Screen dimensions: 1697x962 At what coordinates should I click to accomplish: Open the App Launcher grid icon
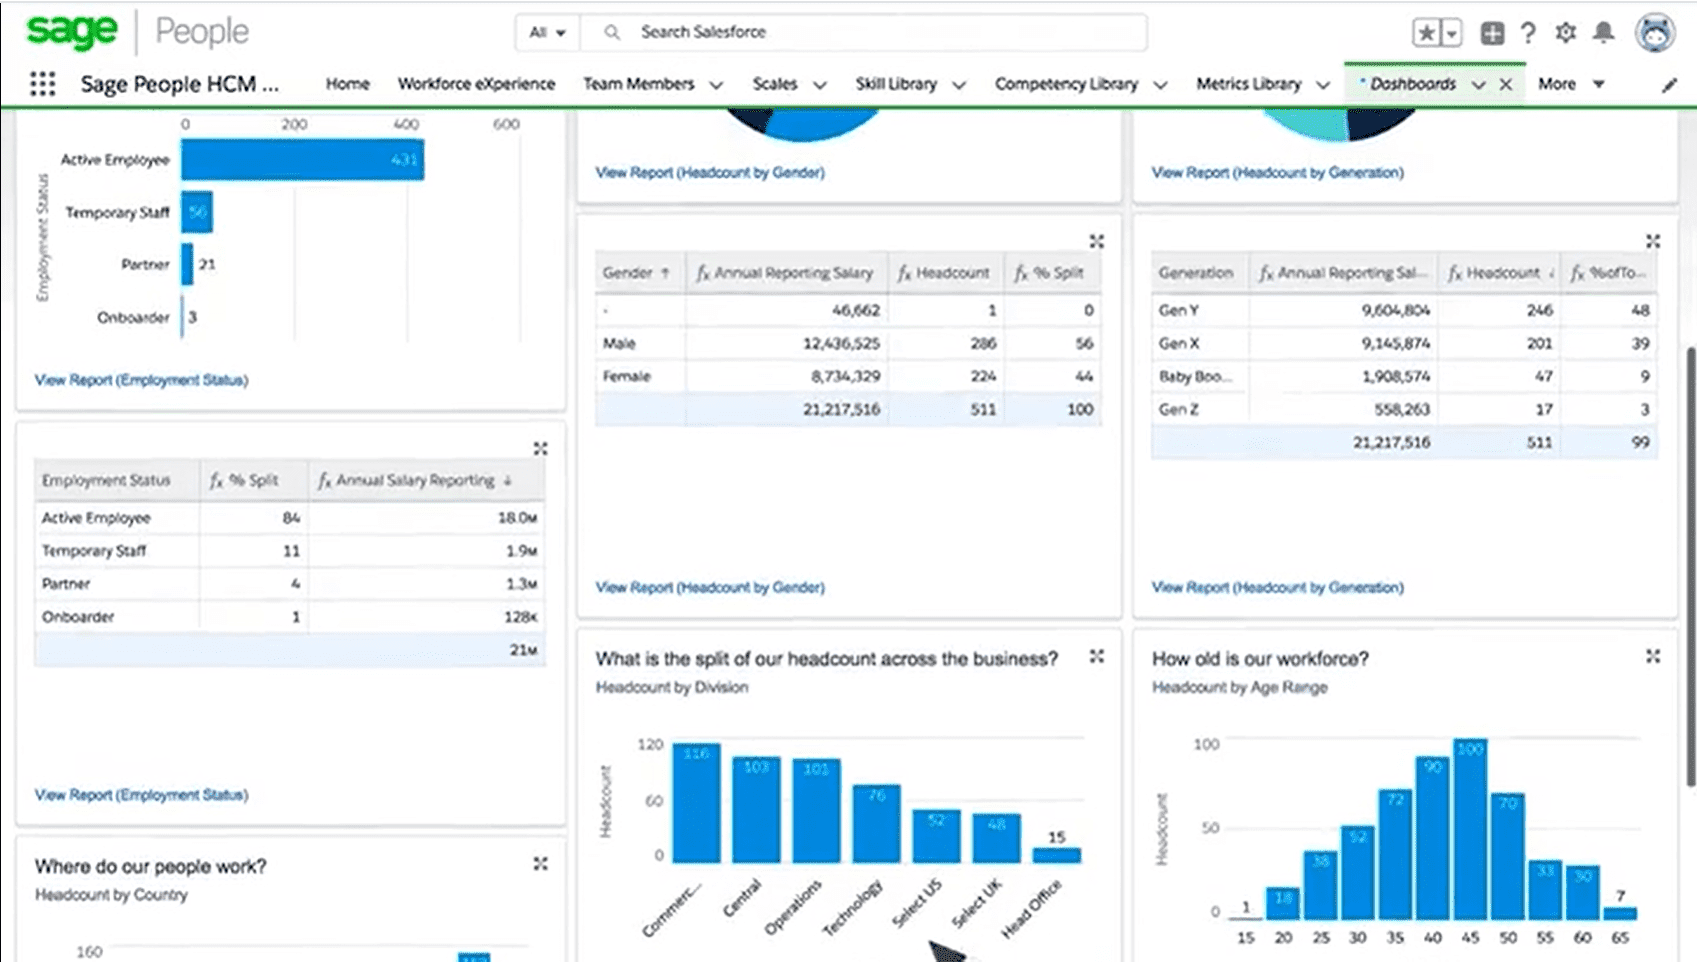click(42, 84)
